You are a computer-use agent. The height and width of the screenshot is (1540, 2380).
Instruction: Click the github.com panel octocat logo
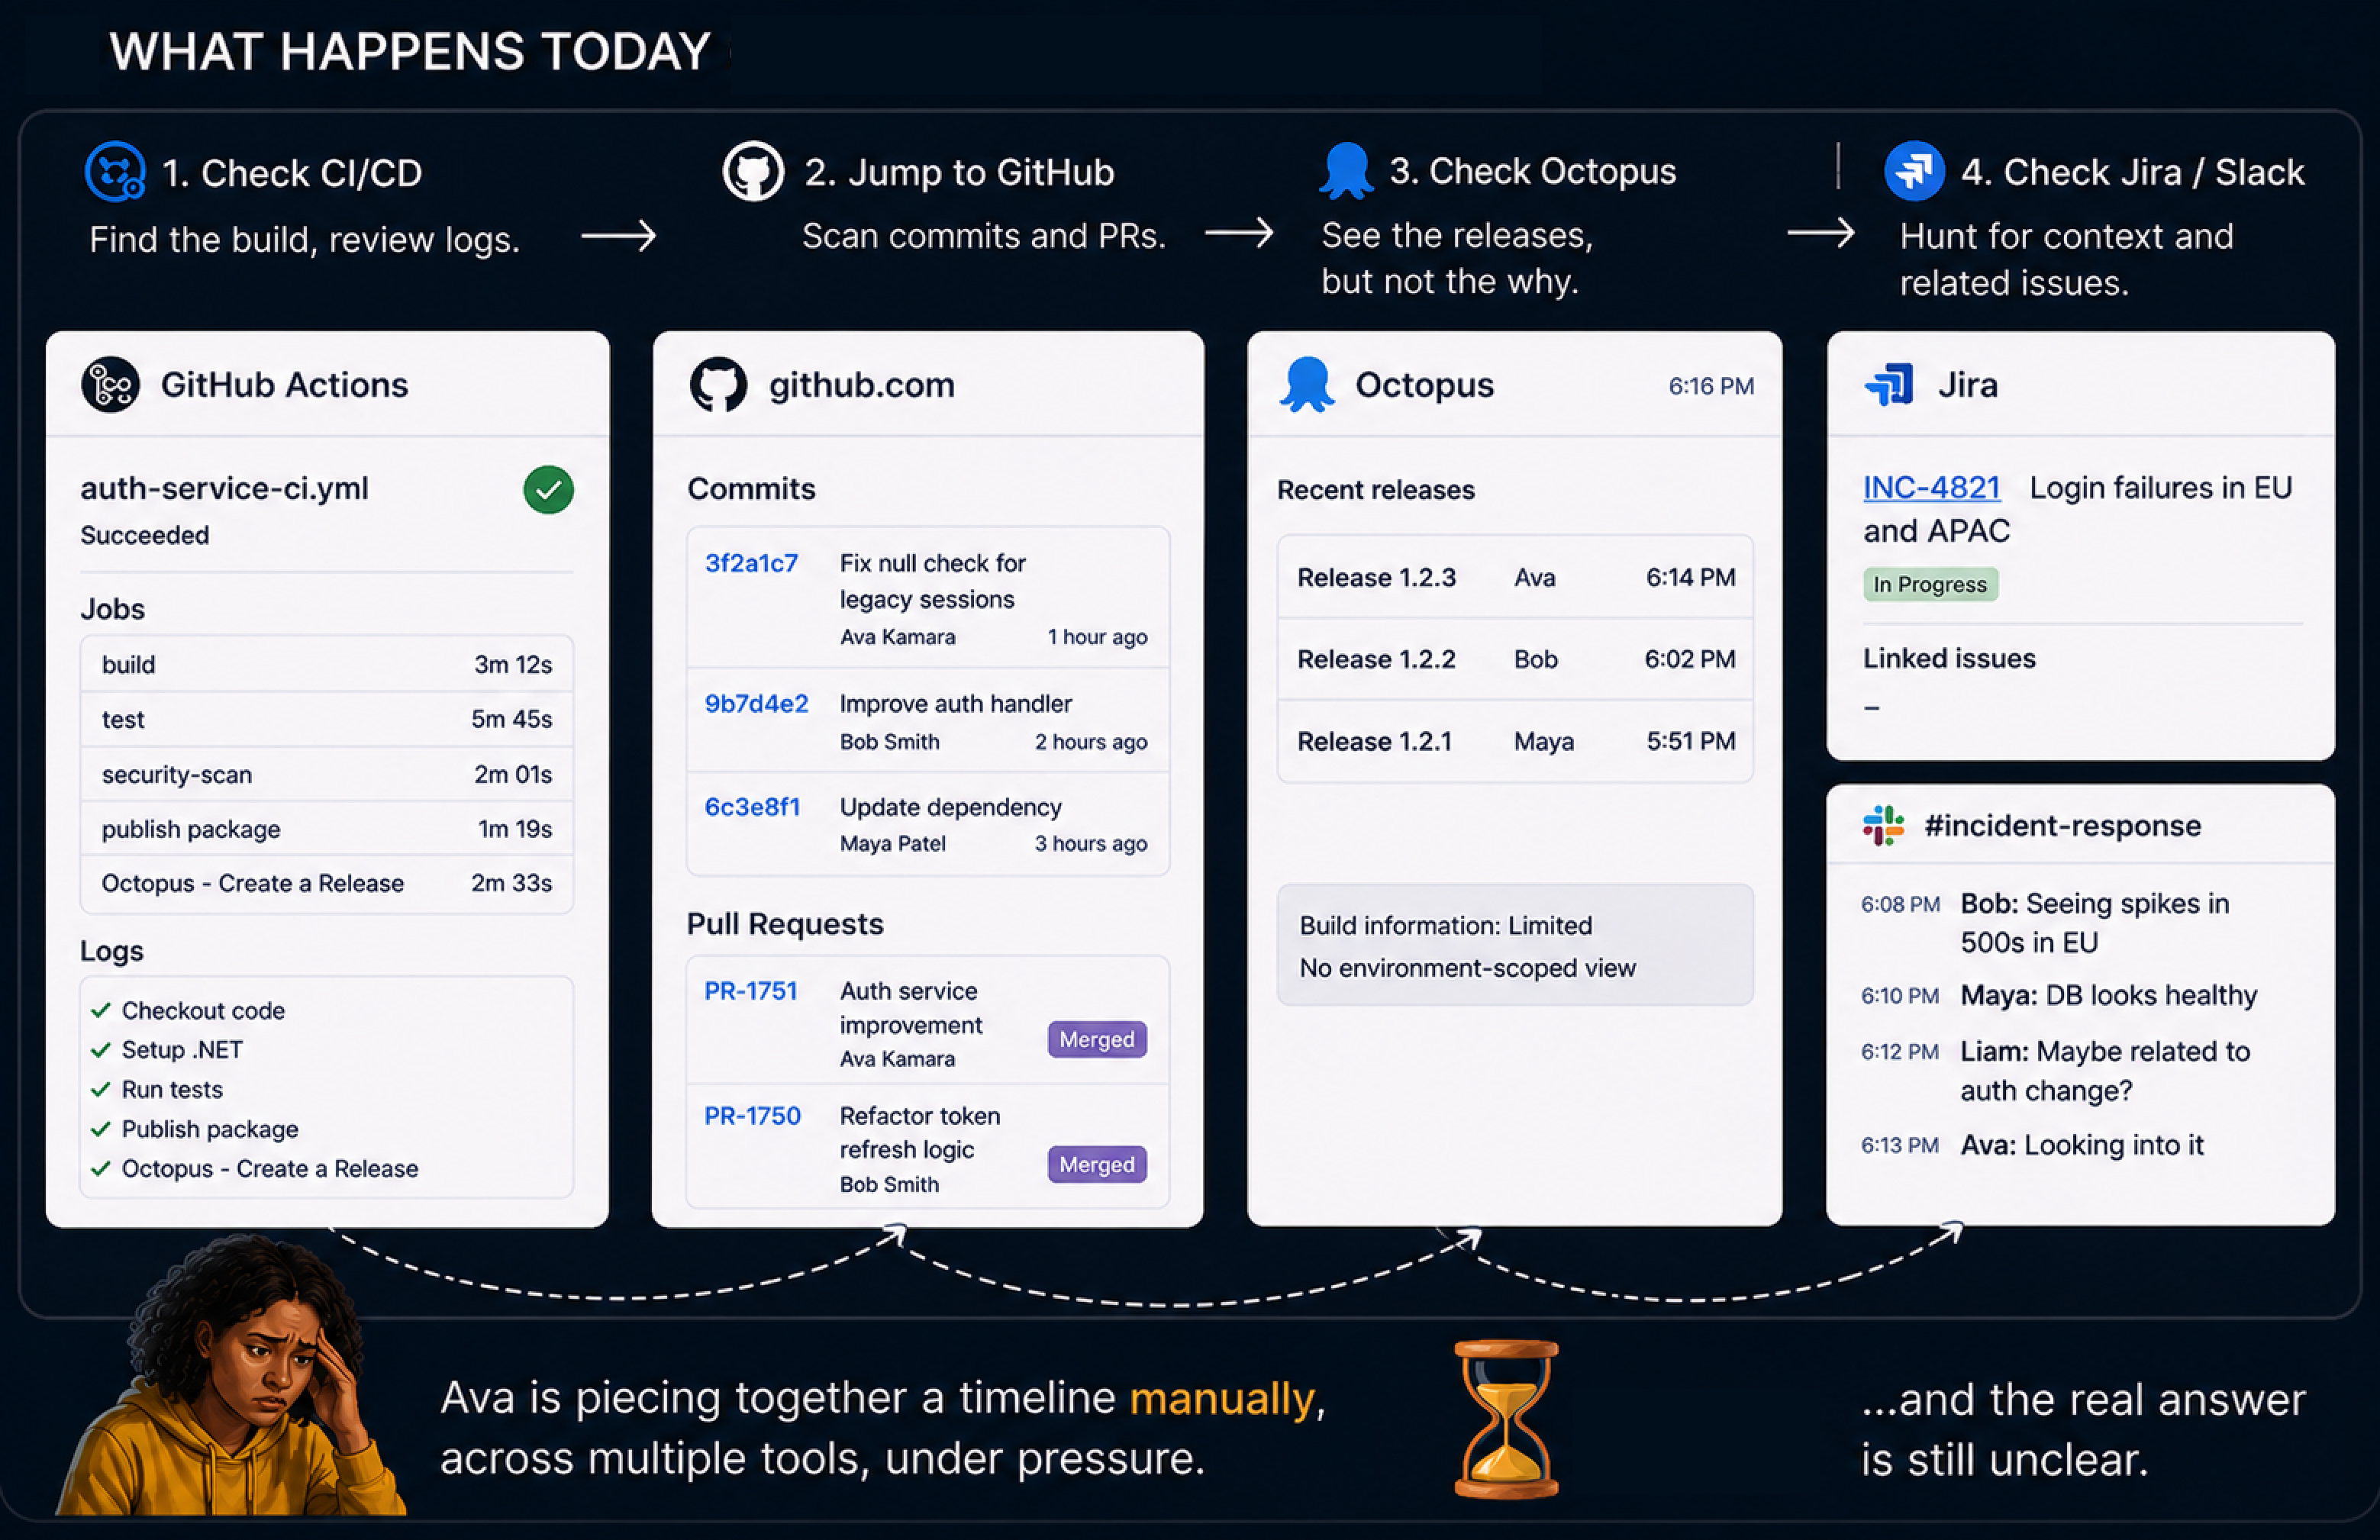pos(718,385)
